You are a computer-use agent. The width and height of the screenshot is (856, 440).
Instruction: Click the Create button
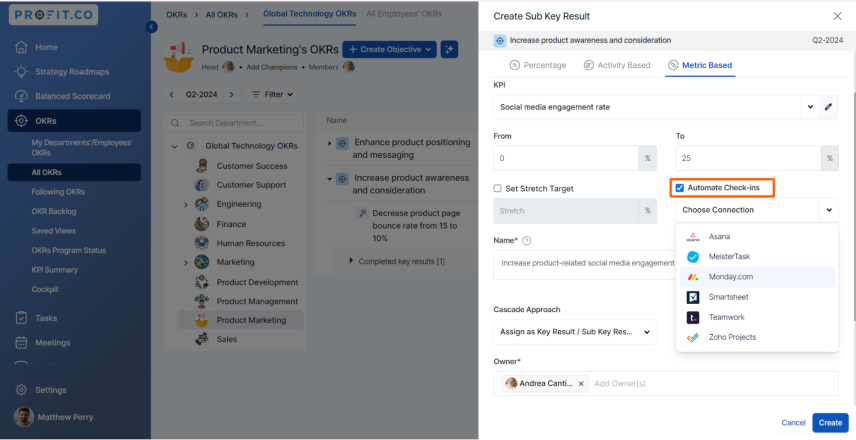[x=830, y=423]
